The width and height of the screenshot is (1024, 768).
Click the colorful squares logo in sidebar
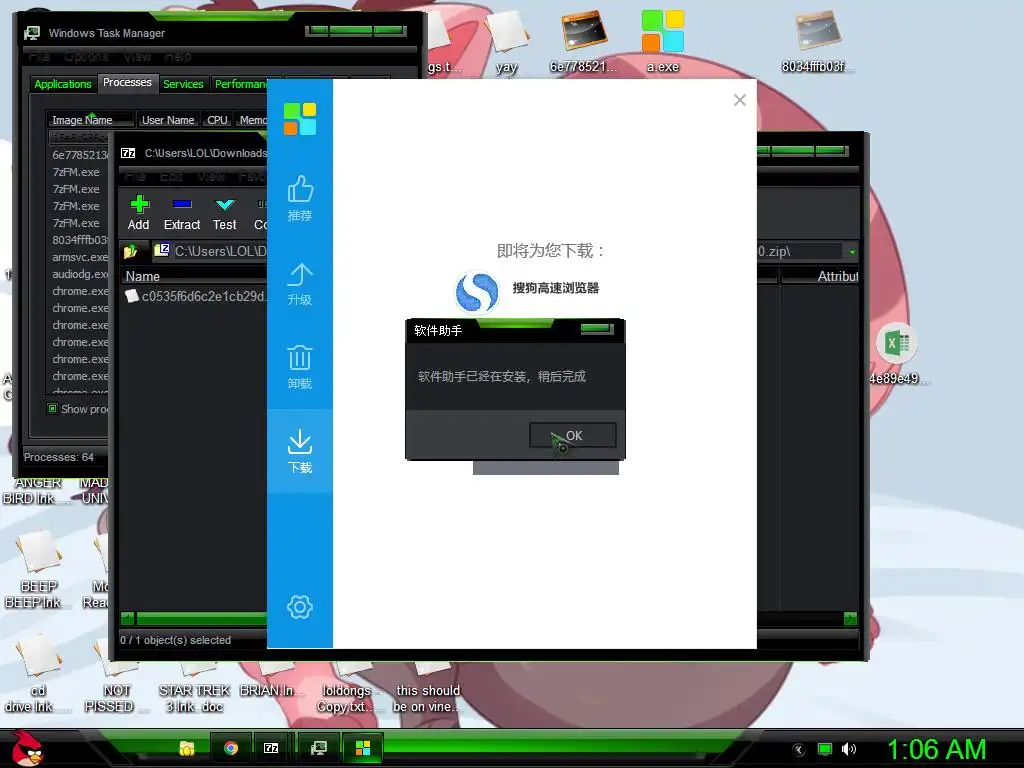pos(300,119)
